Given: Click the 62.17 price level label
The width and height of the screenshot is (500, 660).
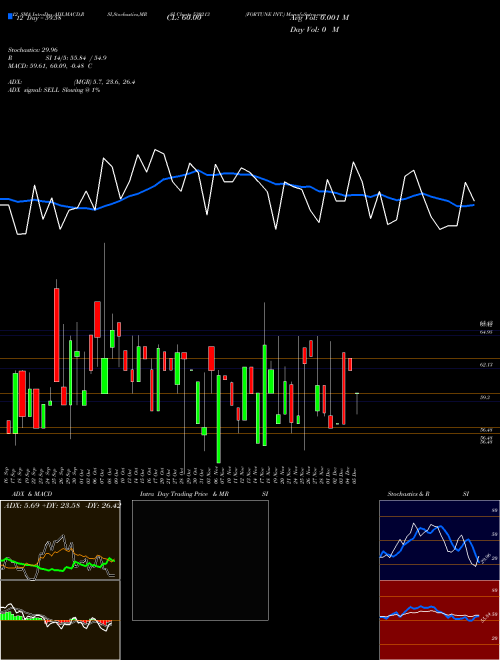Looking at the screenshot, I should click(486, 365).
